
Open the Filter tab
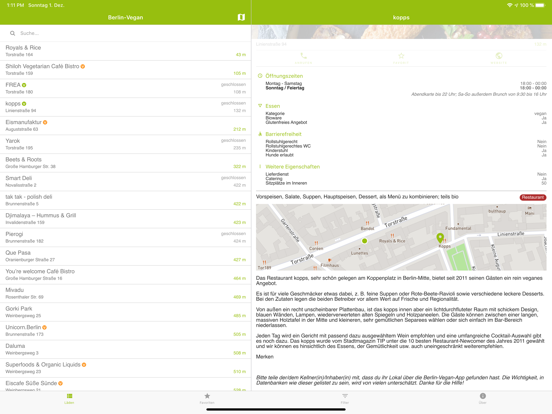(345, 399)
